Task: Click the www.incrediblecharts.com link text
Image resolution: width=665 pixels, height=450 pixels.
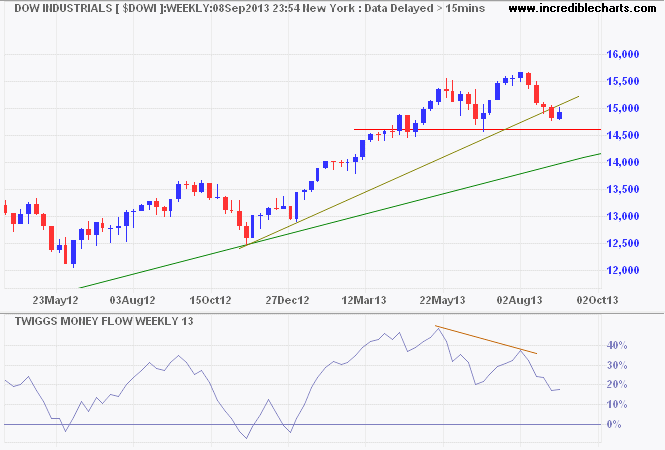Action: point(582,8)
